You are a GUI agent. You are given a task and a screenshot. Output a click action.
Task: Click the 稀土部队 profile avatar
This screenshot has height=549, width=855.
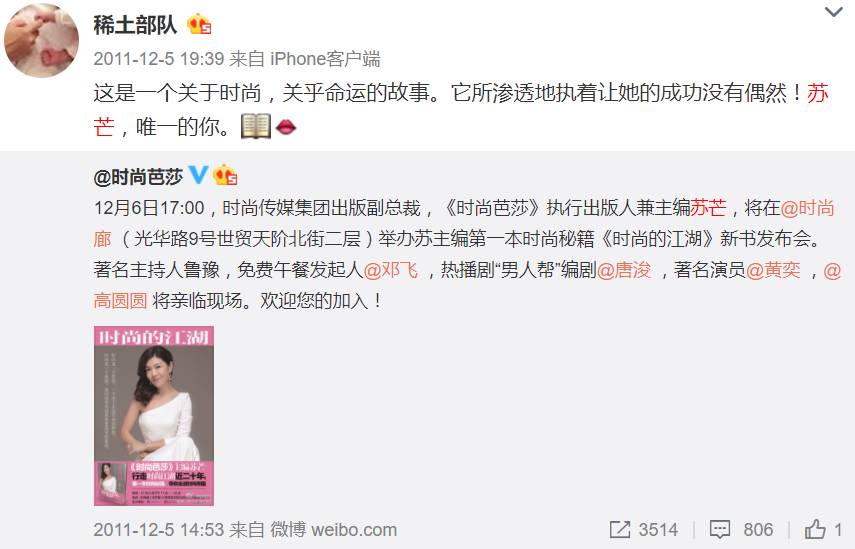coord(41,40)
